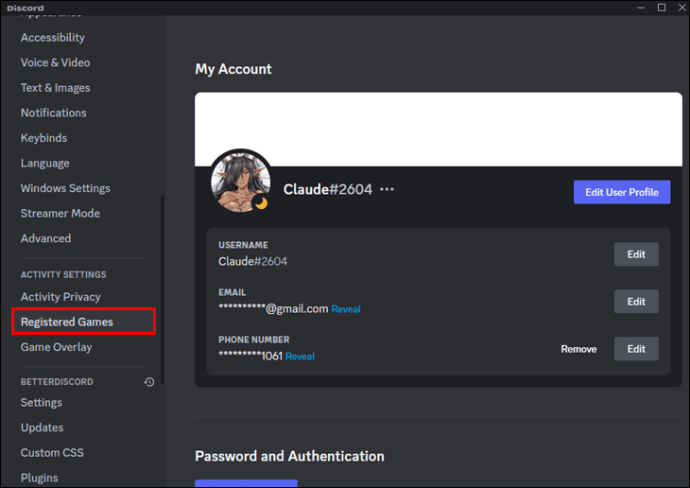The image size is (690, 488).
Task: Reveal the hidden phone number
Action: coord(300,356)
